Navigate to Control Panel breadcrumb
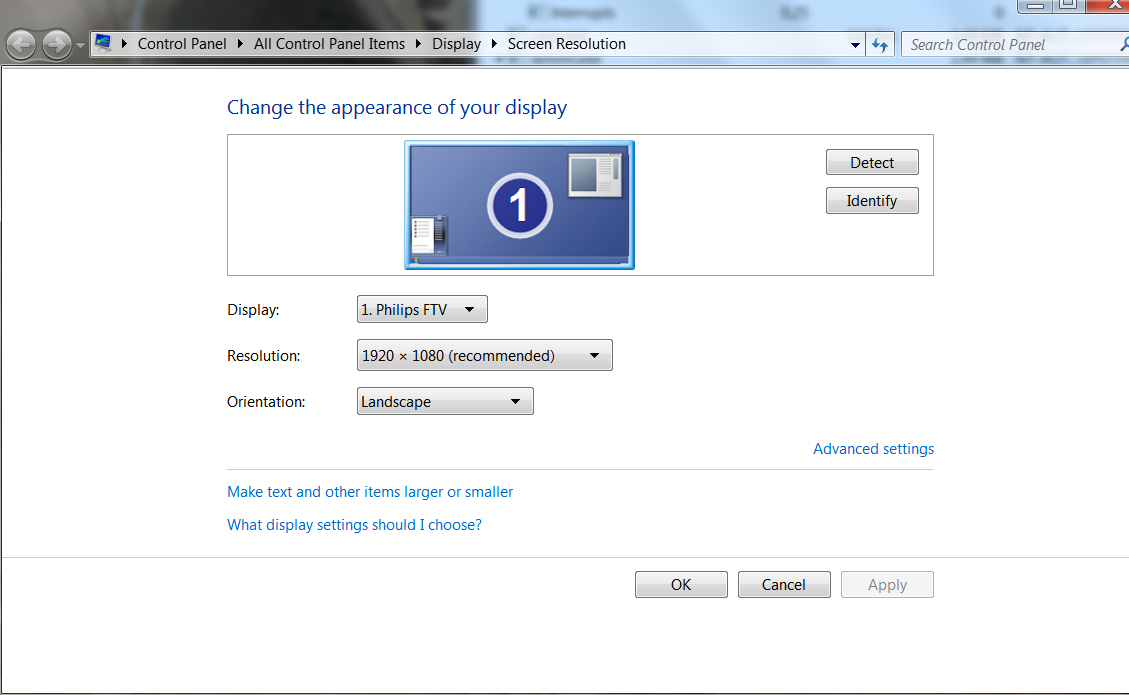The height and width of the screenshot is (695, 1129). point(181,44)
